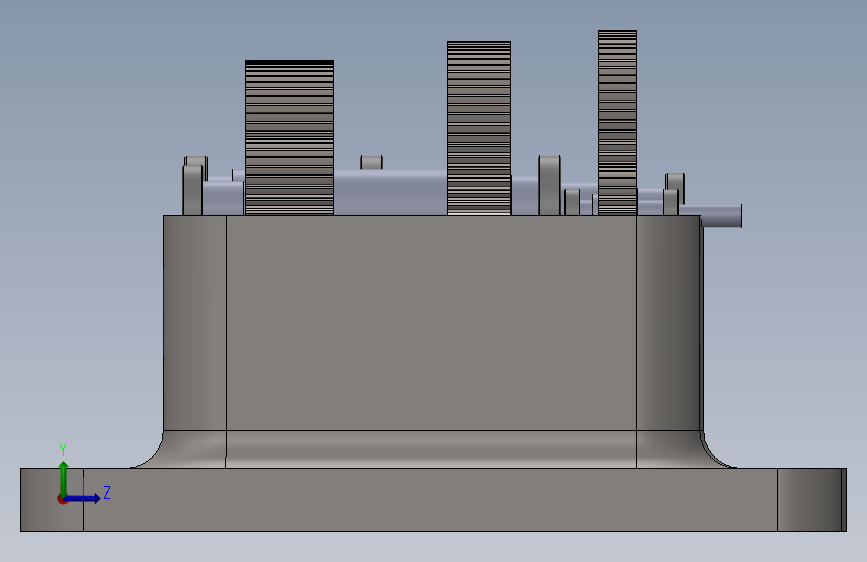This screenshot has width=867, height=562.
Task: Select the large housing block front face
Action: 431,322
